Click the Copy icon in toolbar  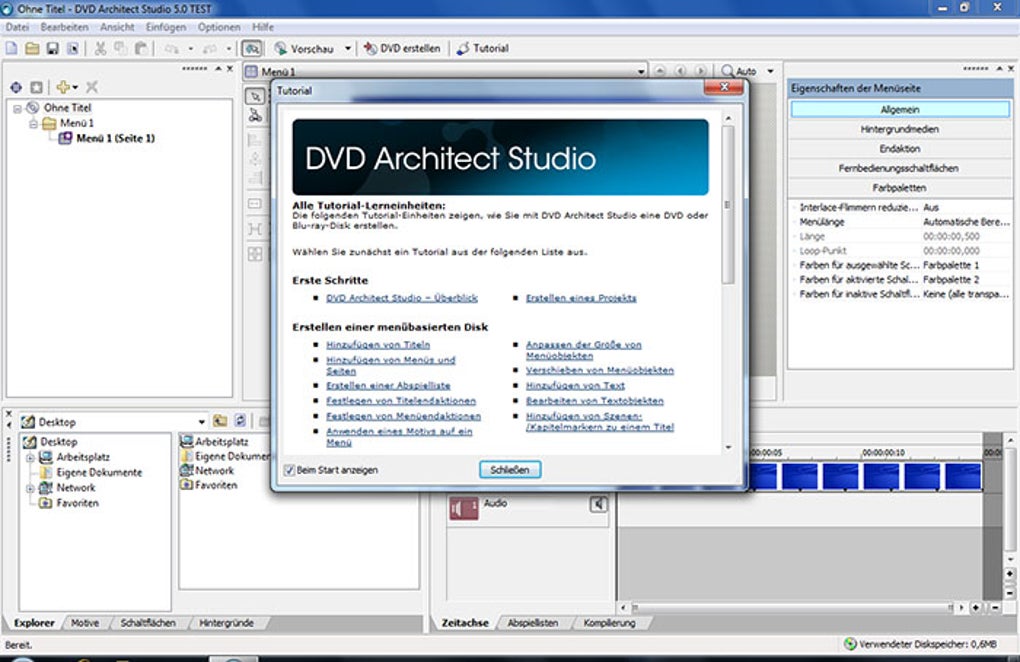click(120, 49)
